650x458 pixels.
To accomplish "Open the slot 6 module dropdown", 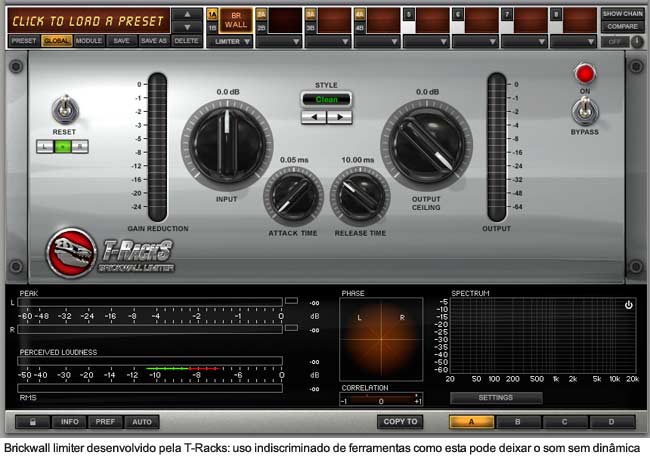I will [475, 41].
